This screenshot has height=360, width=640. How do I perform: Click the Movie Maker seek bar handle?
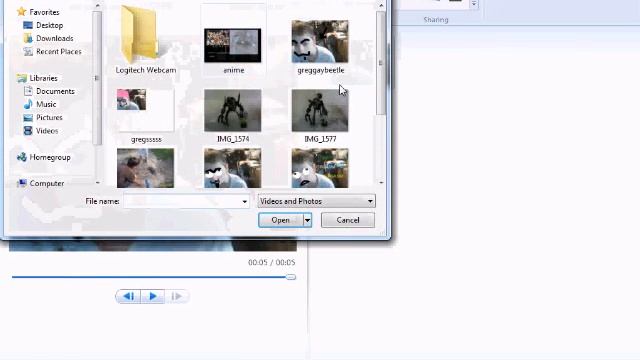click(291, 277)
